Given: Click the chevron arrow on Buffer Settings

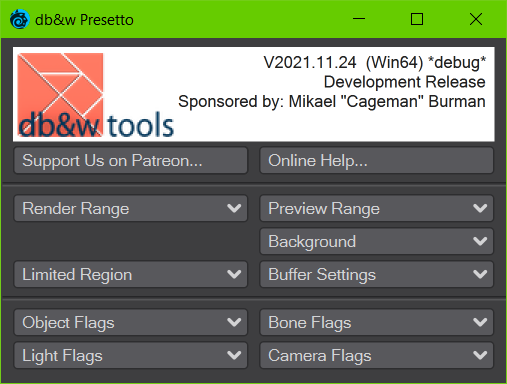Looking at the screenshot, I should (x=480, y=274).
